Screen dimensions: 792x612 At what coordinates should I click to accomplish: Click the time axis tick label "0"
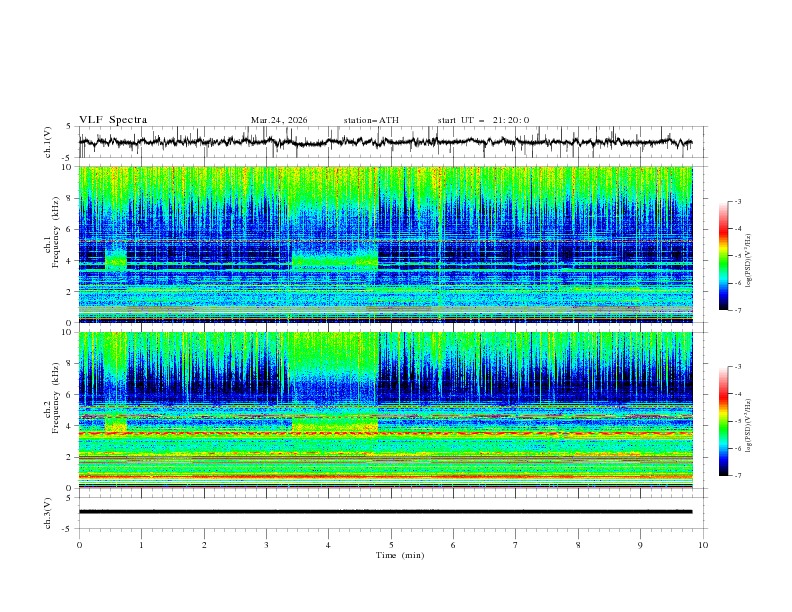tap(79, 545)
